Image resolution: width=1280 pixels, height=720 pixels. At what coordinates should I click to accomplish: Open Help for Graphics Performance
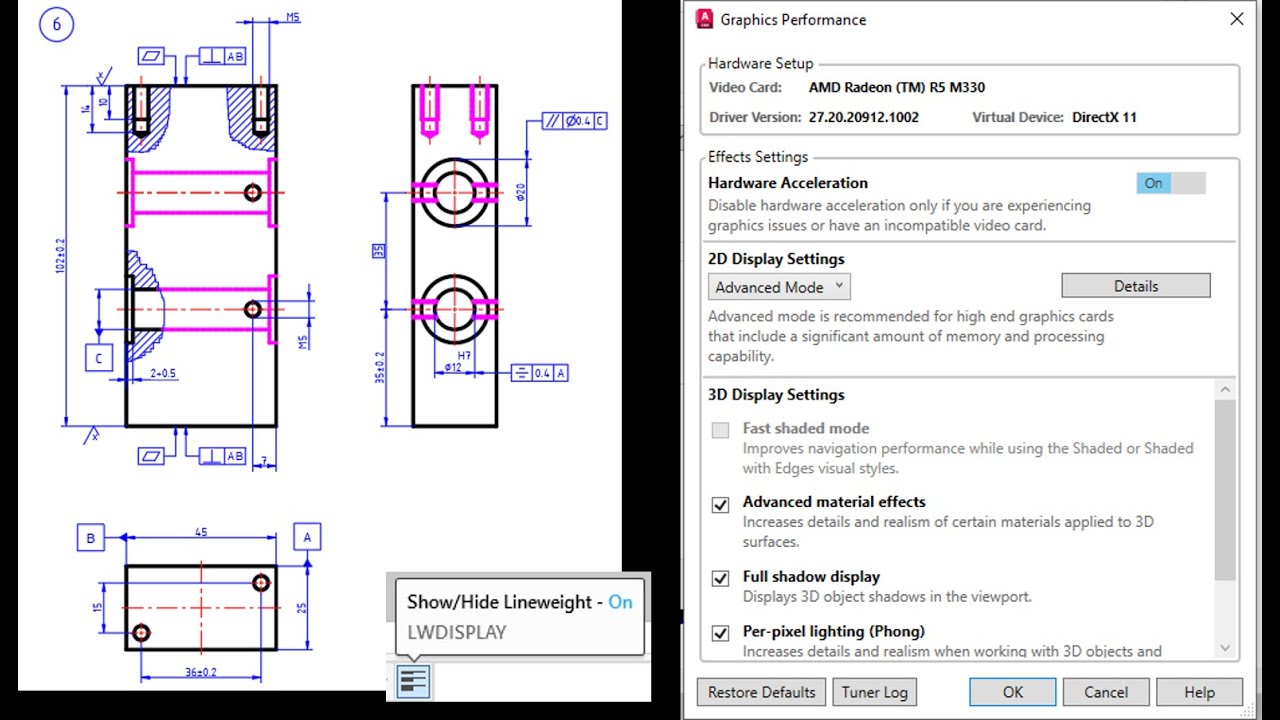[1199, 692]
